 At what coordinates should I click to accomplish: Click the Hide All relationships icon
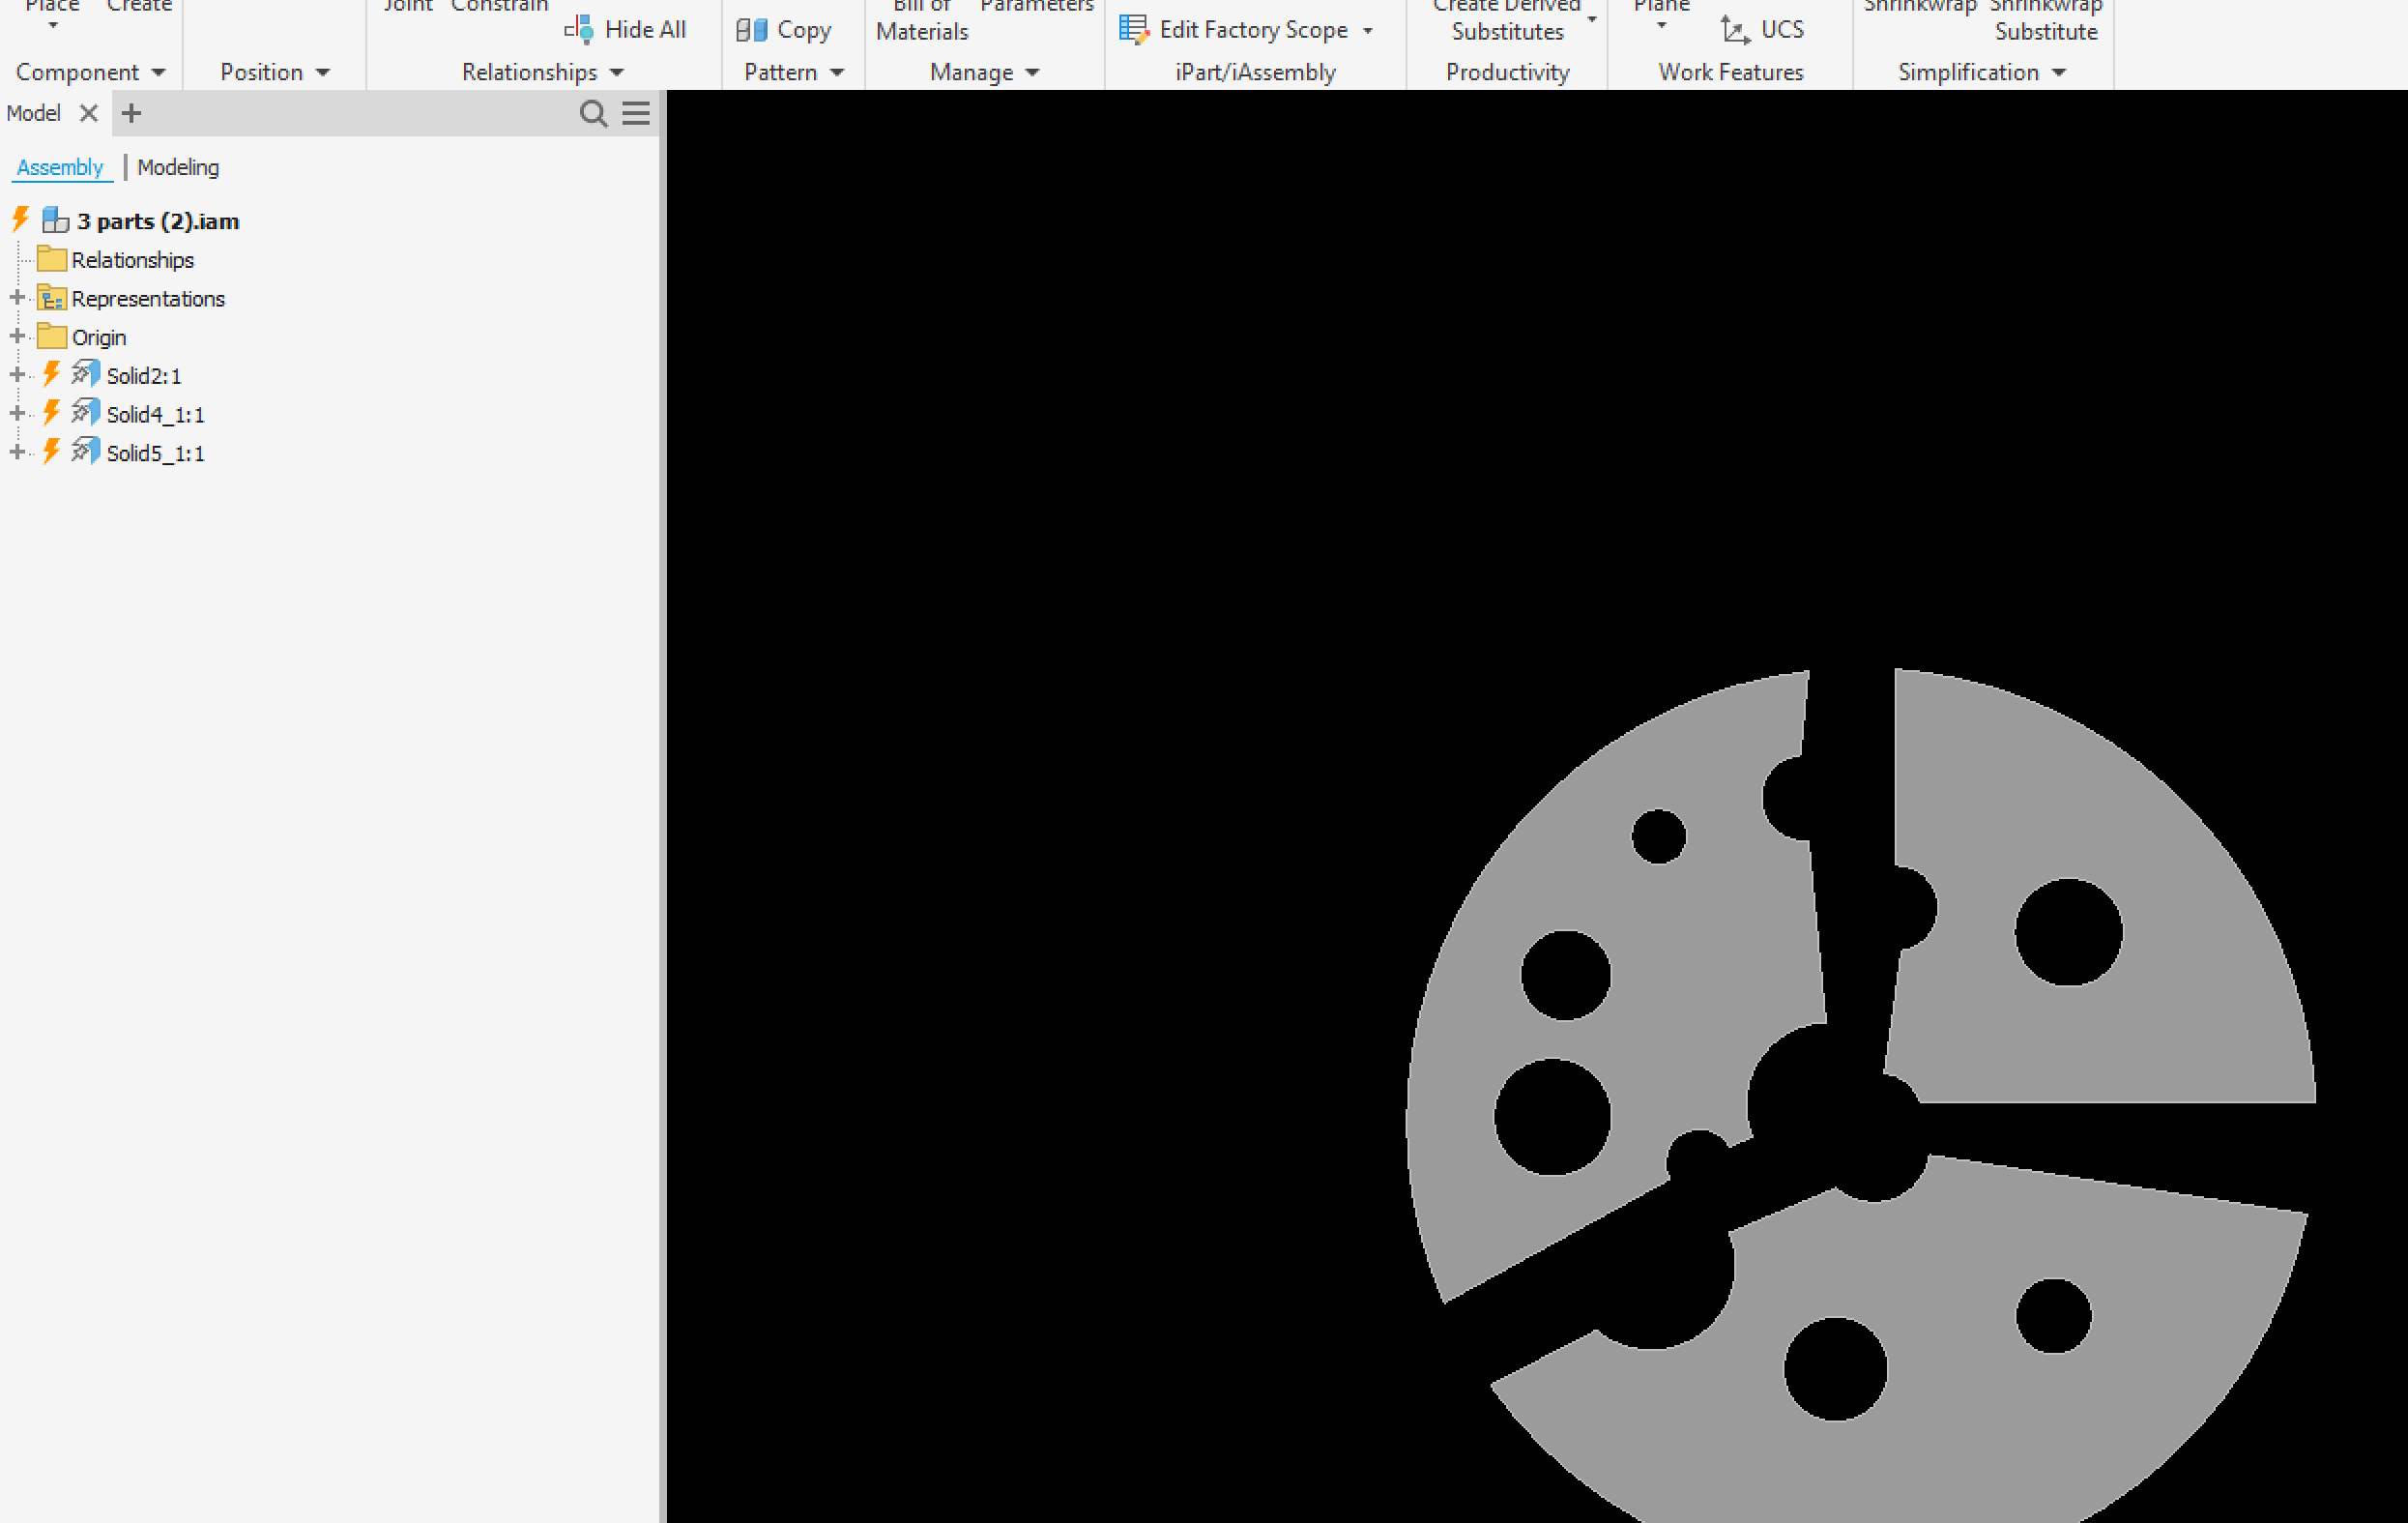tap(579, 30)
